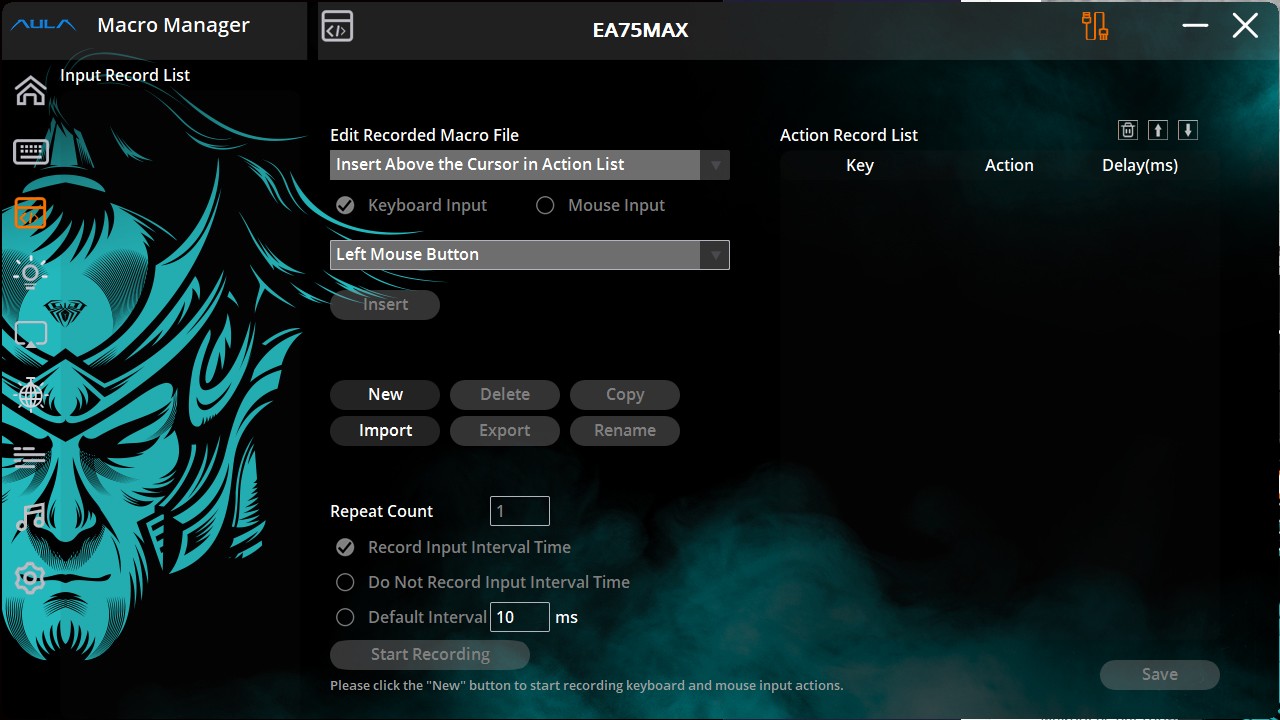Move action up with the up arrow
1280x720 pixels.
click(1158, 130)
